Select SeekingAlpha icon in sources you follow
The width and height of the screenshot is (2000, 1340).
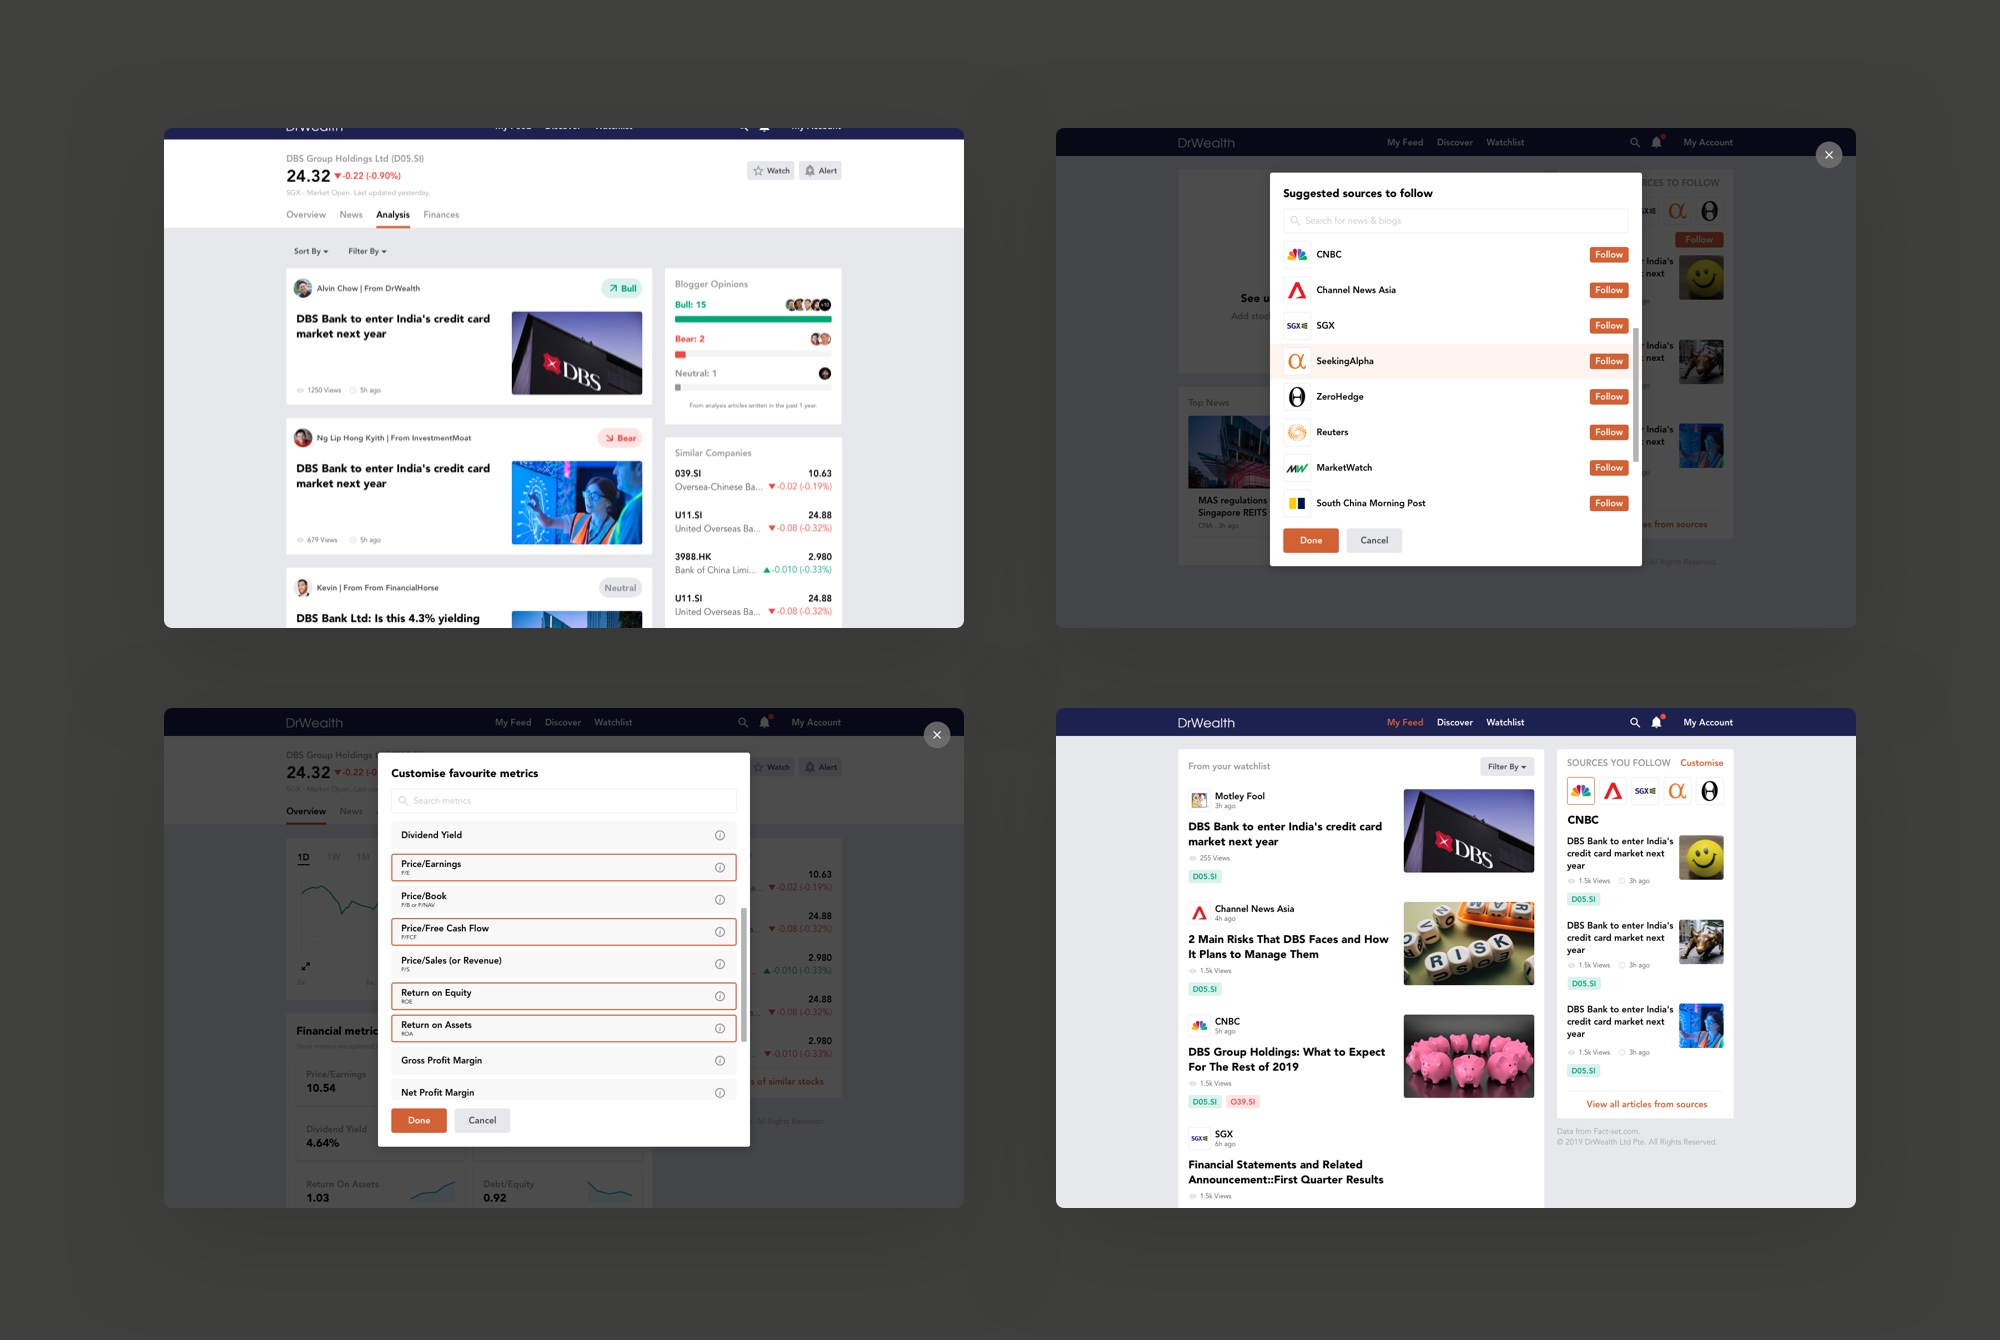tap(1677, 791)
